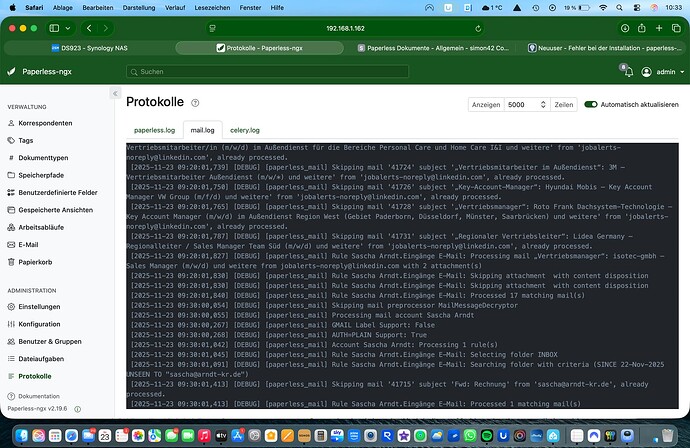The image size is (690, 448).
Task: Go back in Safari
Action: coord(89,28)
